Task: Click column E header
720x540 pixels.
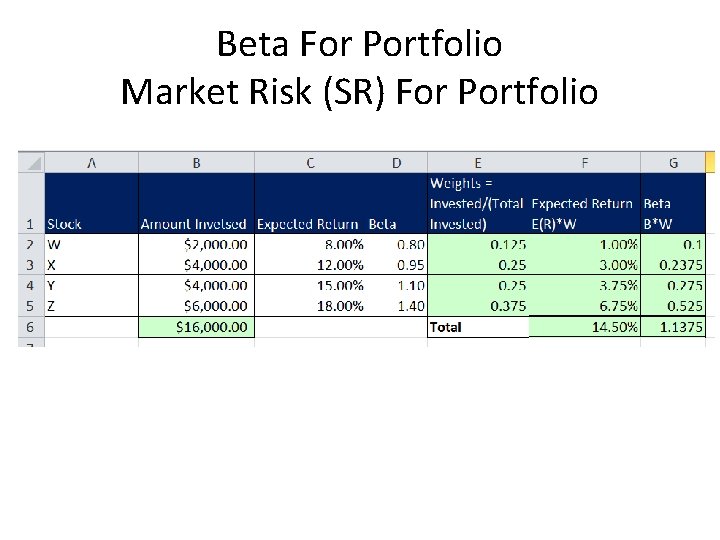Action: (477, 162)
